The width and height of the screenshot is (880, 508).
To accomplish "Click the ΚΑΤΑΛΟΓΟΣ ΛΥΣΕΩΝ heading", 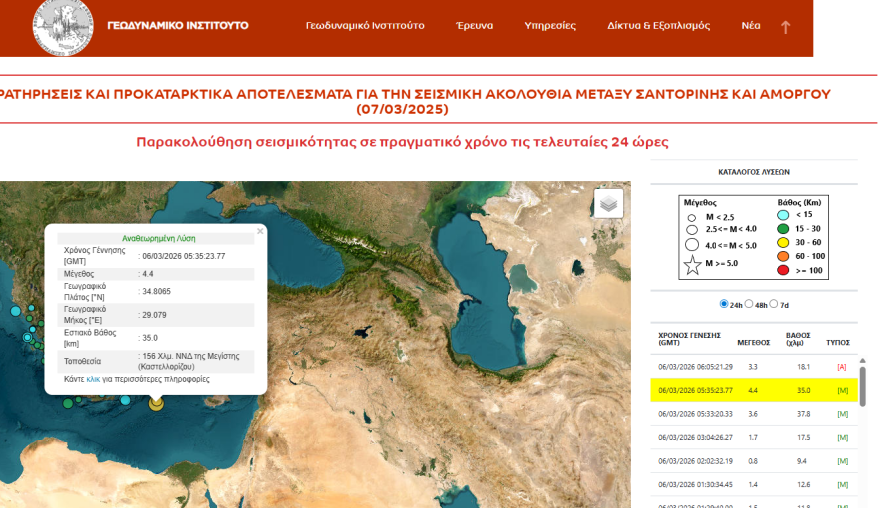I will pos(754,172).
